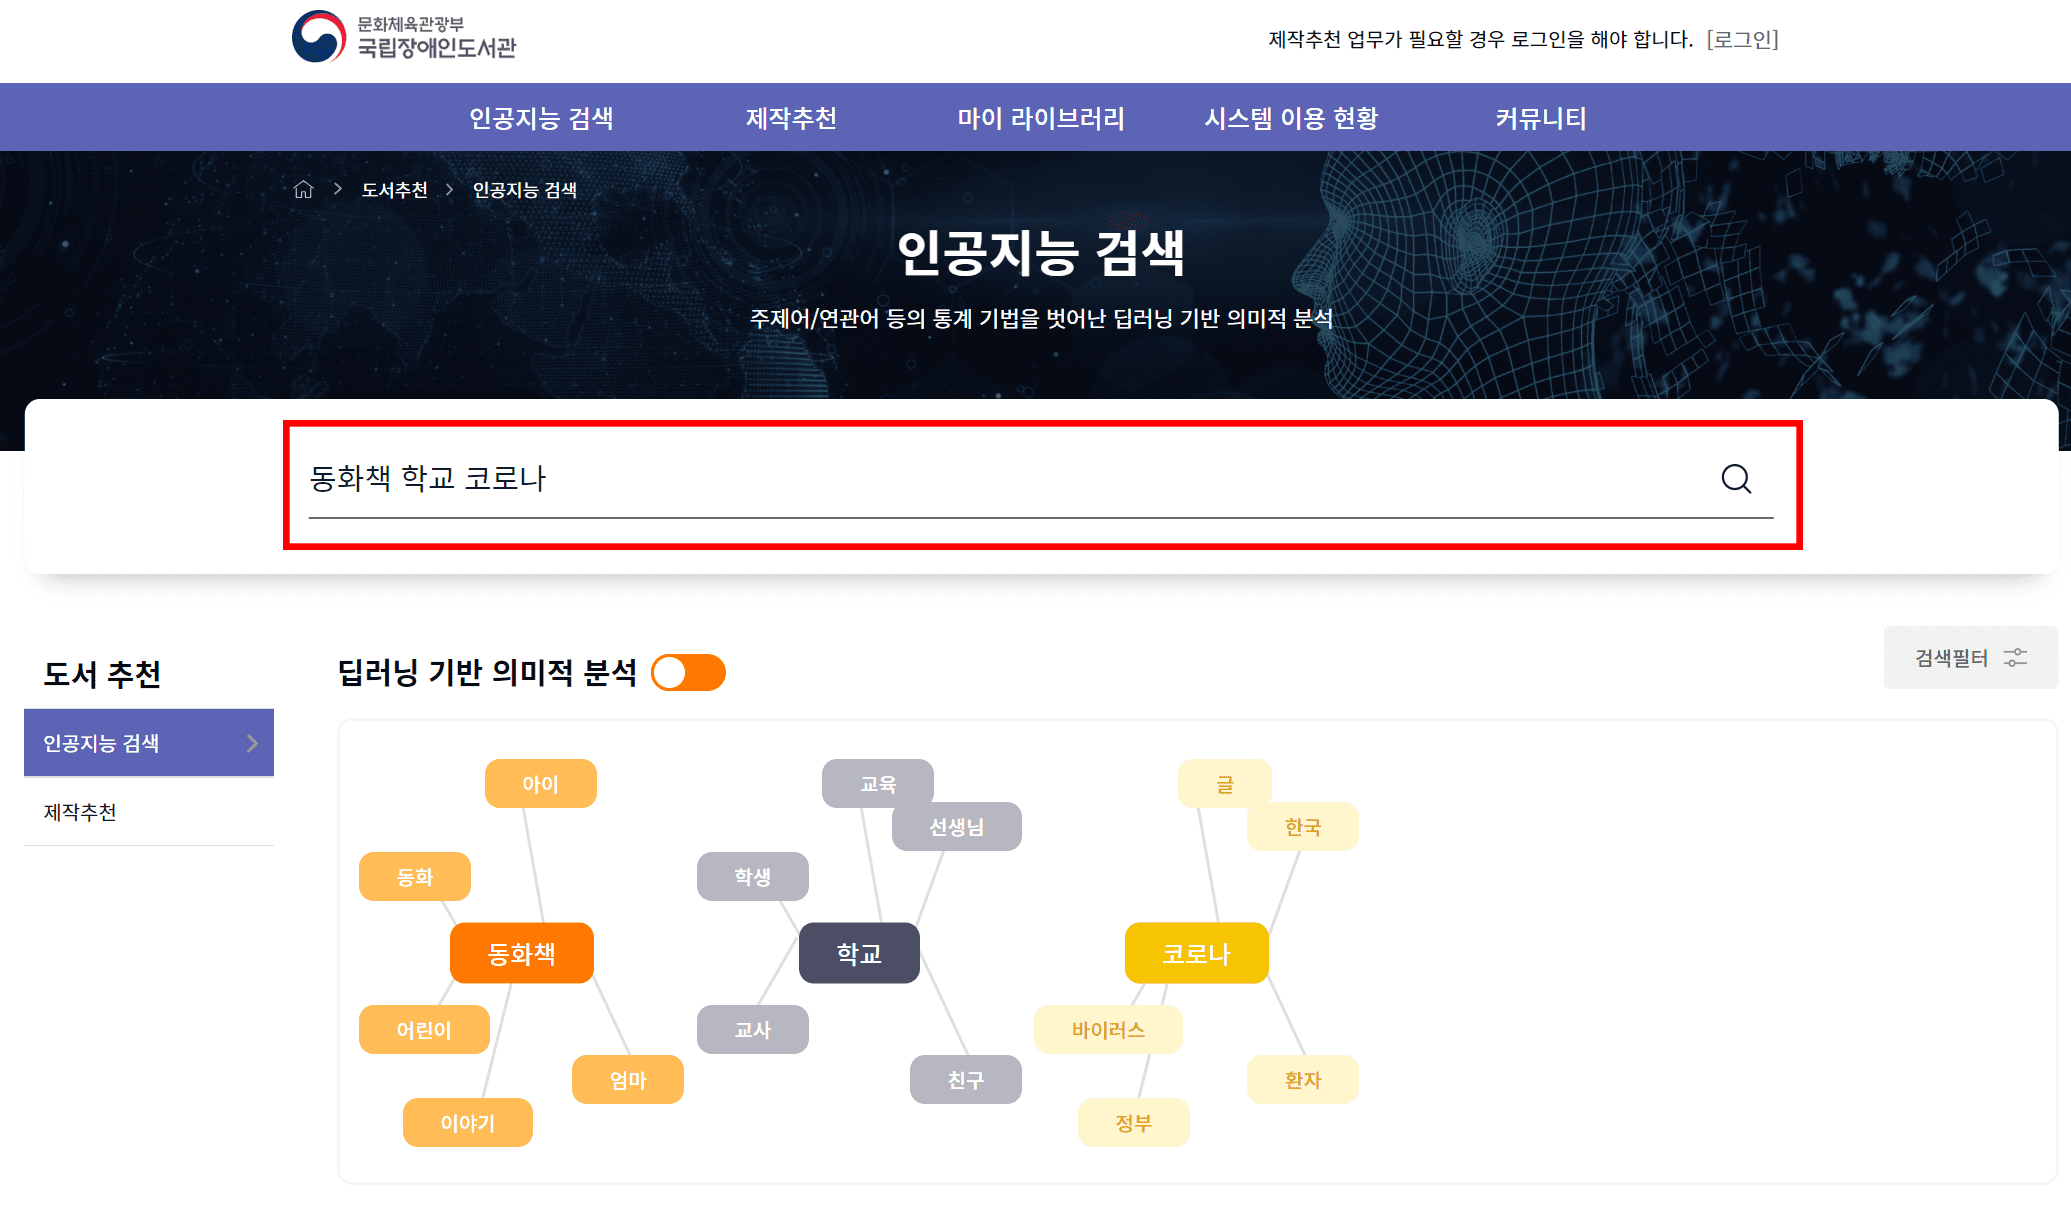This screenshot has width=2071, height=1210.
Task: Open the 검색필터 button
Action: pyautogui.click(x=1970, y=657)
